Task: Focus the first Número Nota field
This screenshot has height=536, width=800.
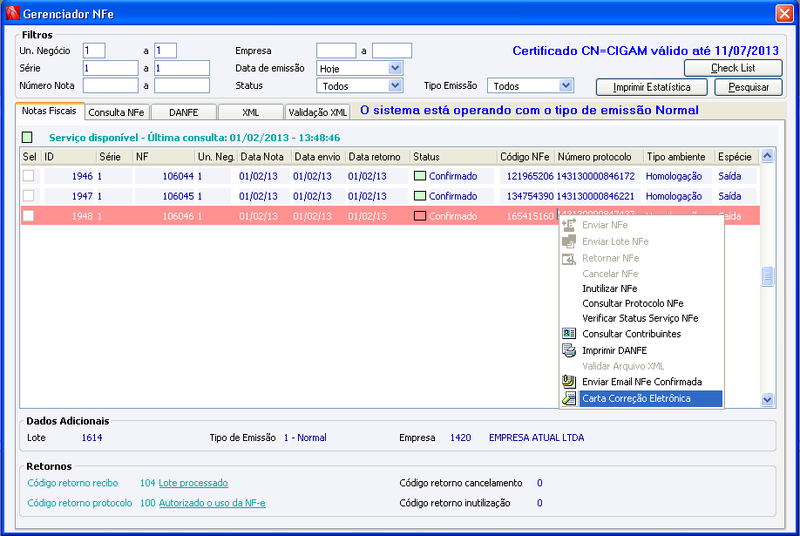Action: [111, 86]
